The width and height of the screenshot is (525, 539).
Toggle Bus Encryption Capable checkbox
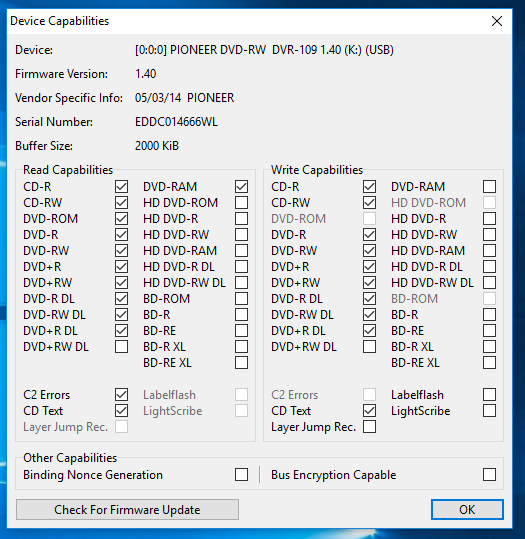click(489, 475)
